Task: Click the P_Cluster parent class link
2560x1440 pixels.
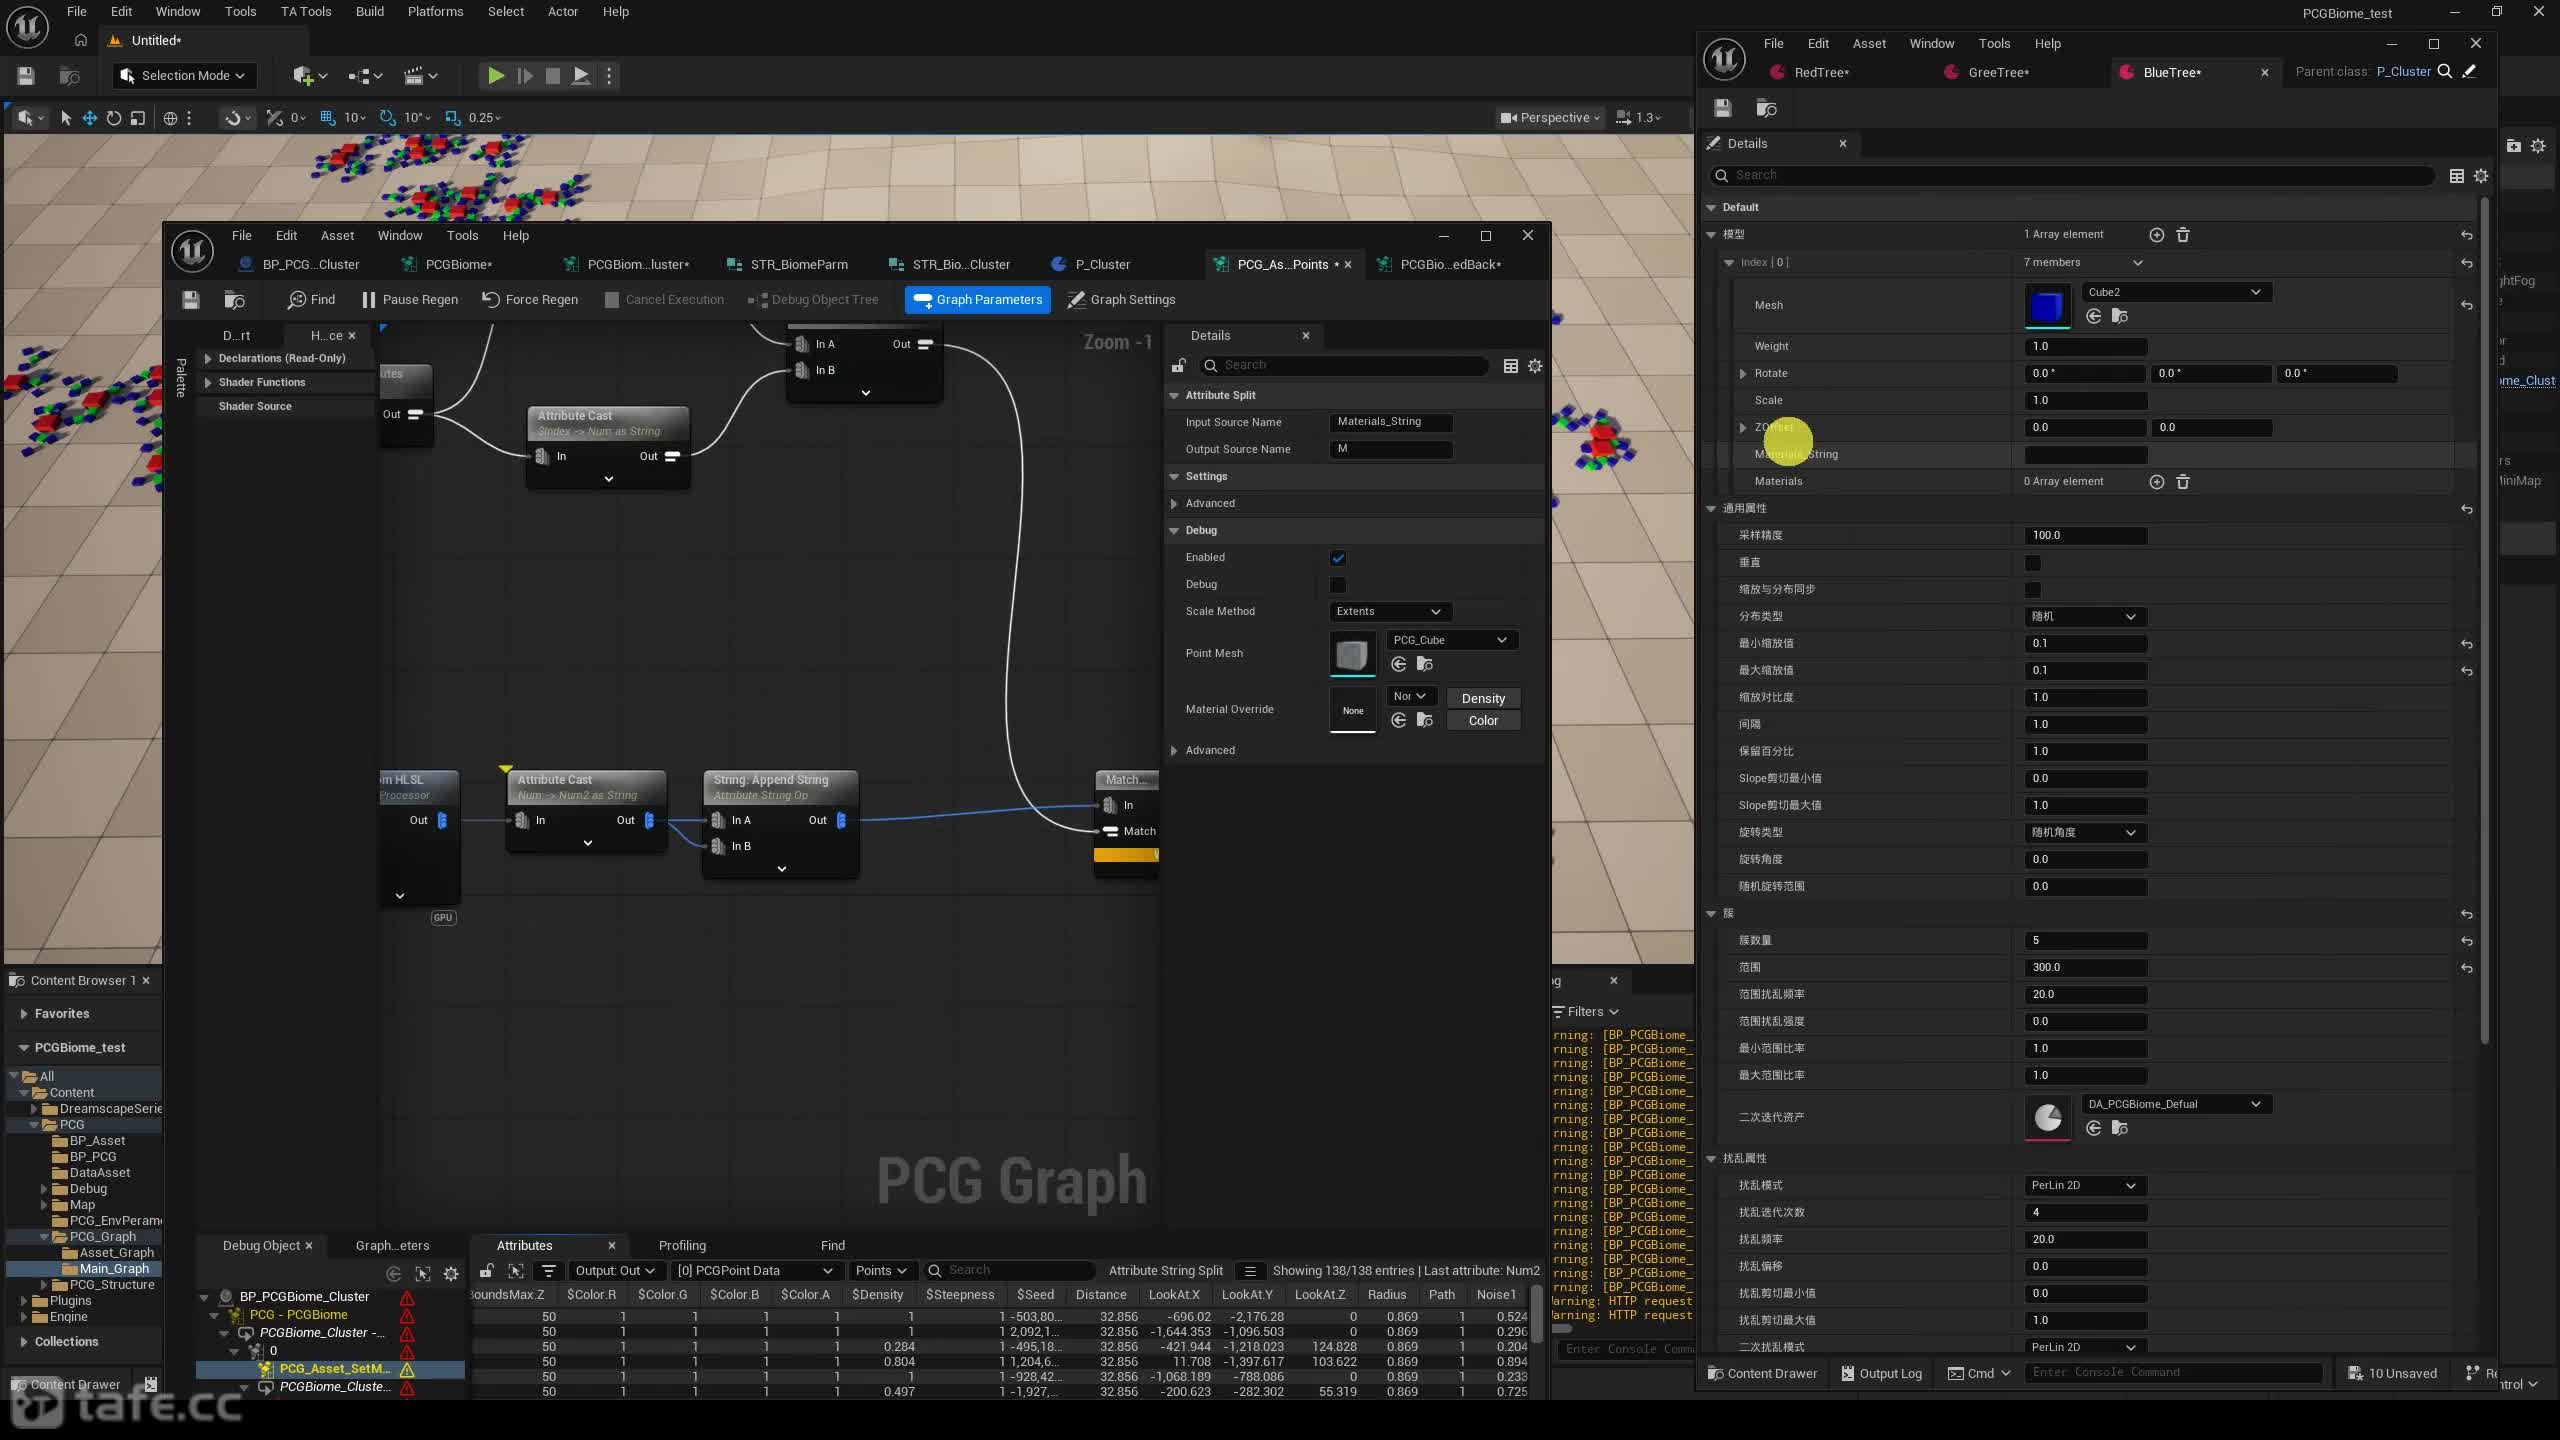Action: point(2403,72)
